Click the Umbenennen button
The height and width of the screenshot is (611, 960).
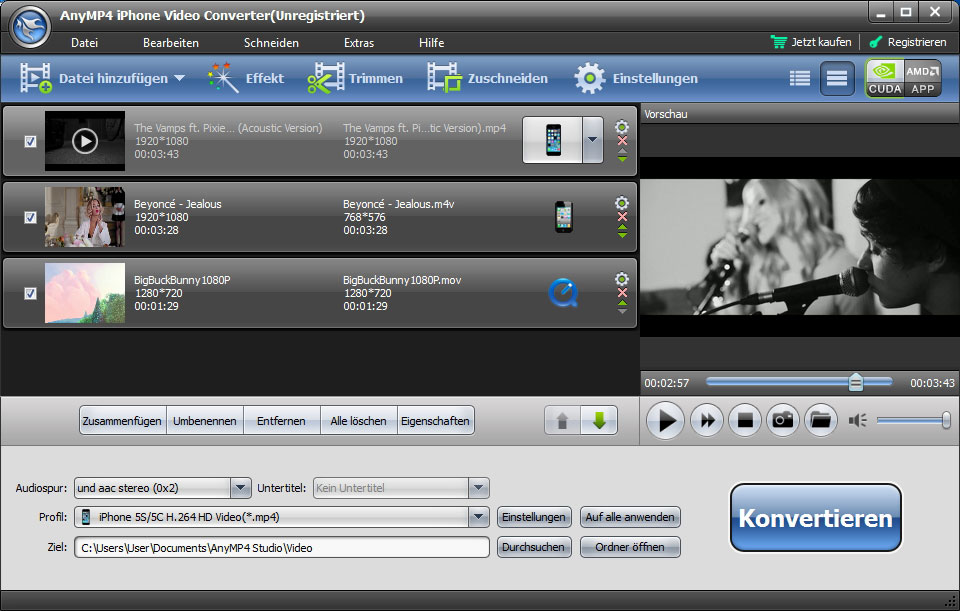tap(204, 421)
